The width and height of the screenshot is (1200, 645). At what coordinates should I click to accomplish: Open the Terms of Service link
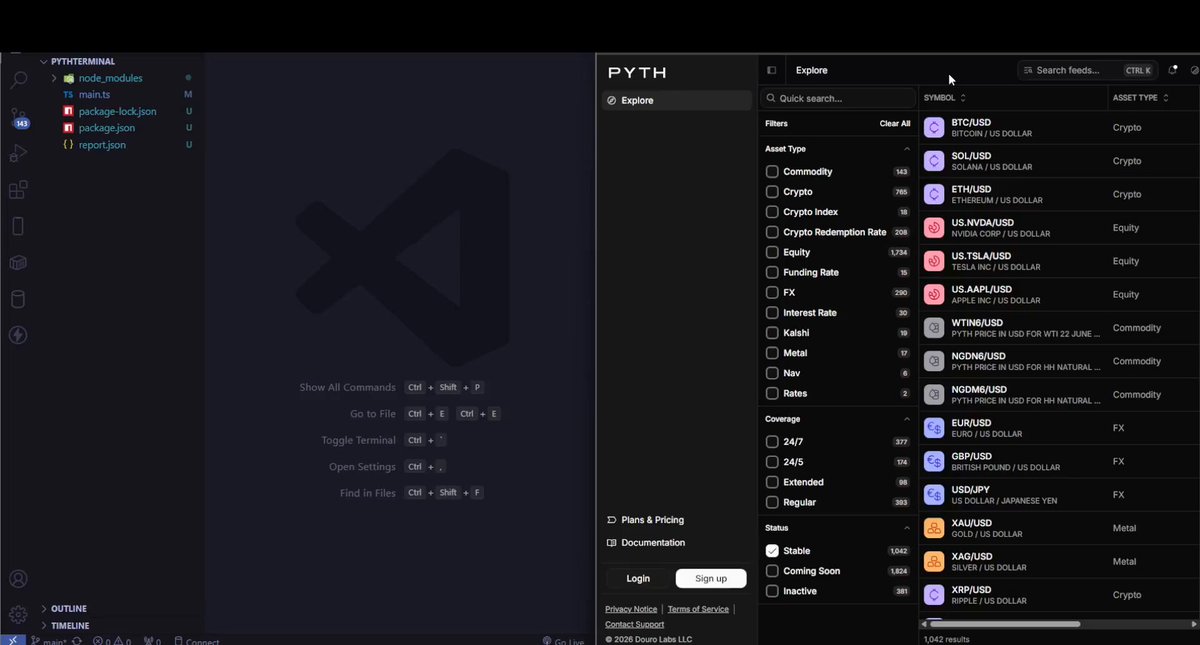point(698,609)
